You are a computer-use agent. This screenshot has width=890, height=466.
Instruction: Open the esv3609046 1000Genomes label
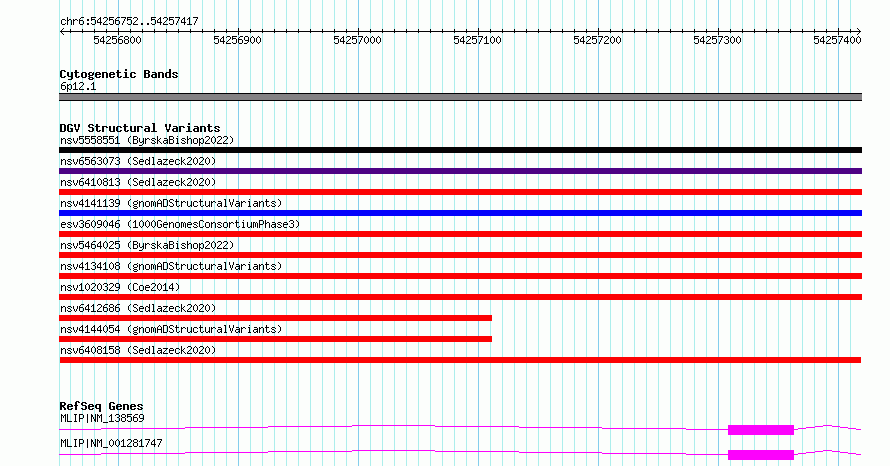tap(180, 224)
